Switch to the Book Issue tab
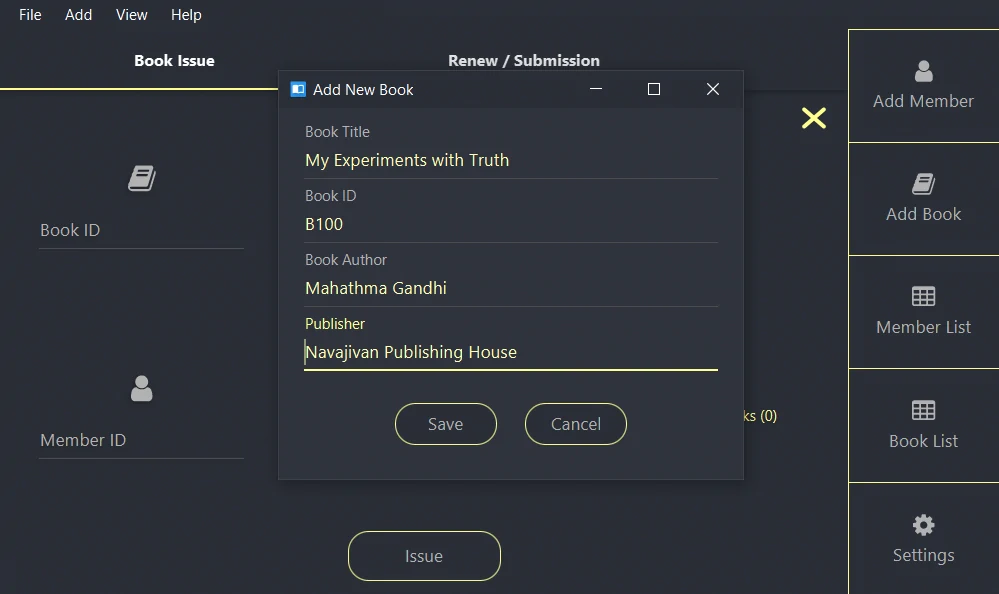The image size is (999, 594). coord(174,60)
